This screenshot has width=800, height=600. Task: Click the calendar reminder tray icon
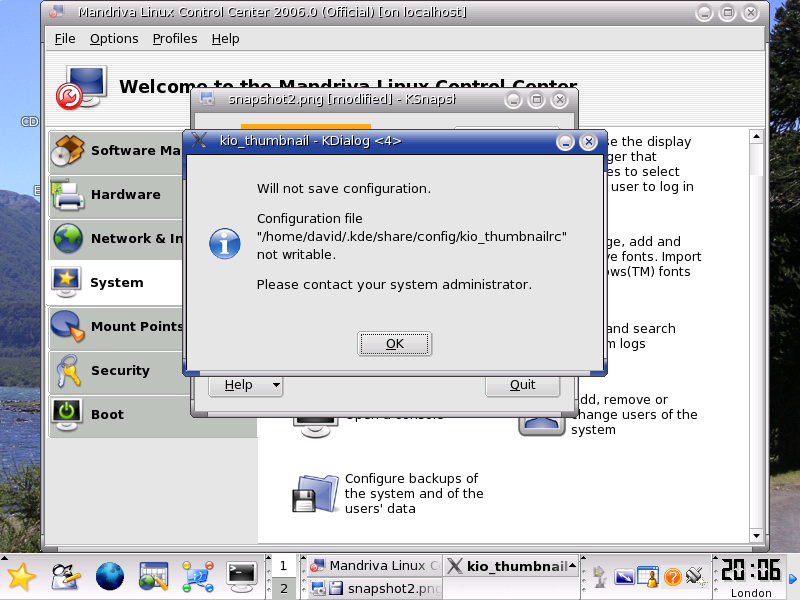[x=648, y=577]
